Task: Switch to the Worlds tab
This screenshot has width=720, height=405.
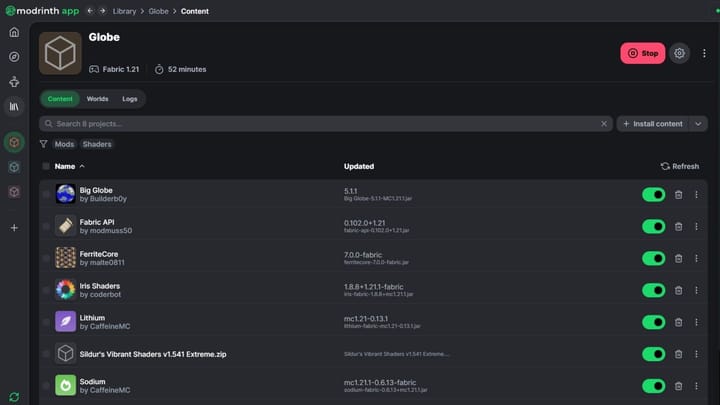Action: point(97,99)
